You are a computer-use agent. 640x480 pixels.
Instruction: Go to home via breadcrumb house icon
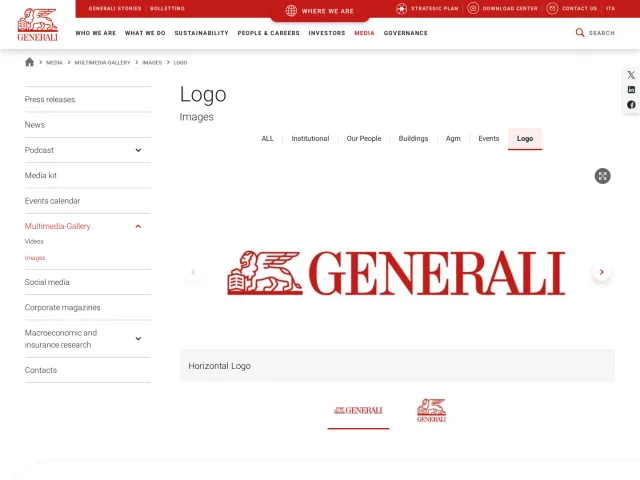pyautogui.click(x=29, y=62)
